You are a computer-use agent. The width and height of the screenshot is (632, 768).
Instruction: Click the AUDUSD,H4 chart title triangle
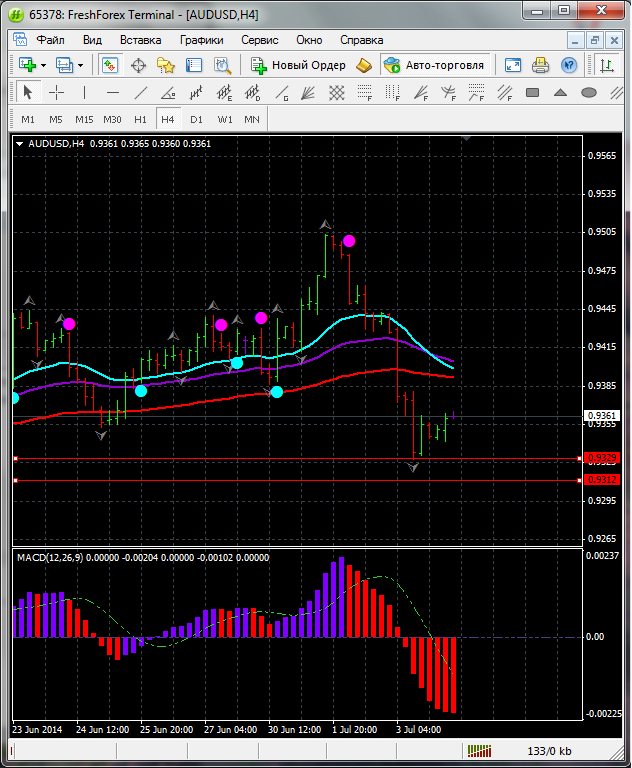pyautogui.click(x=20, y=143)
